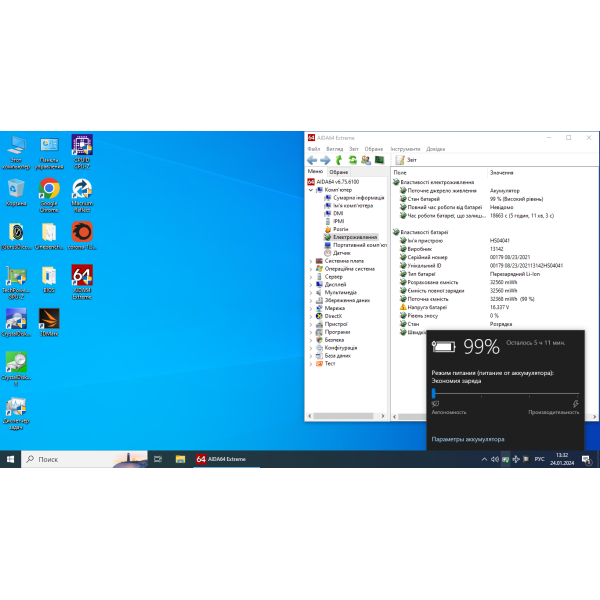Select Датчик tree item
This screenshot has height=600, width=600.
click(338, 253)
